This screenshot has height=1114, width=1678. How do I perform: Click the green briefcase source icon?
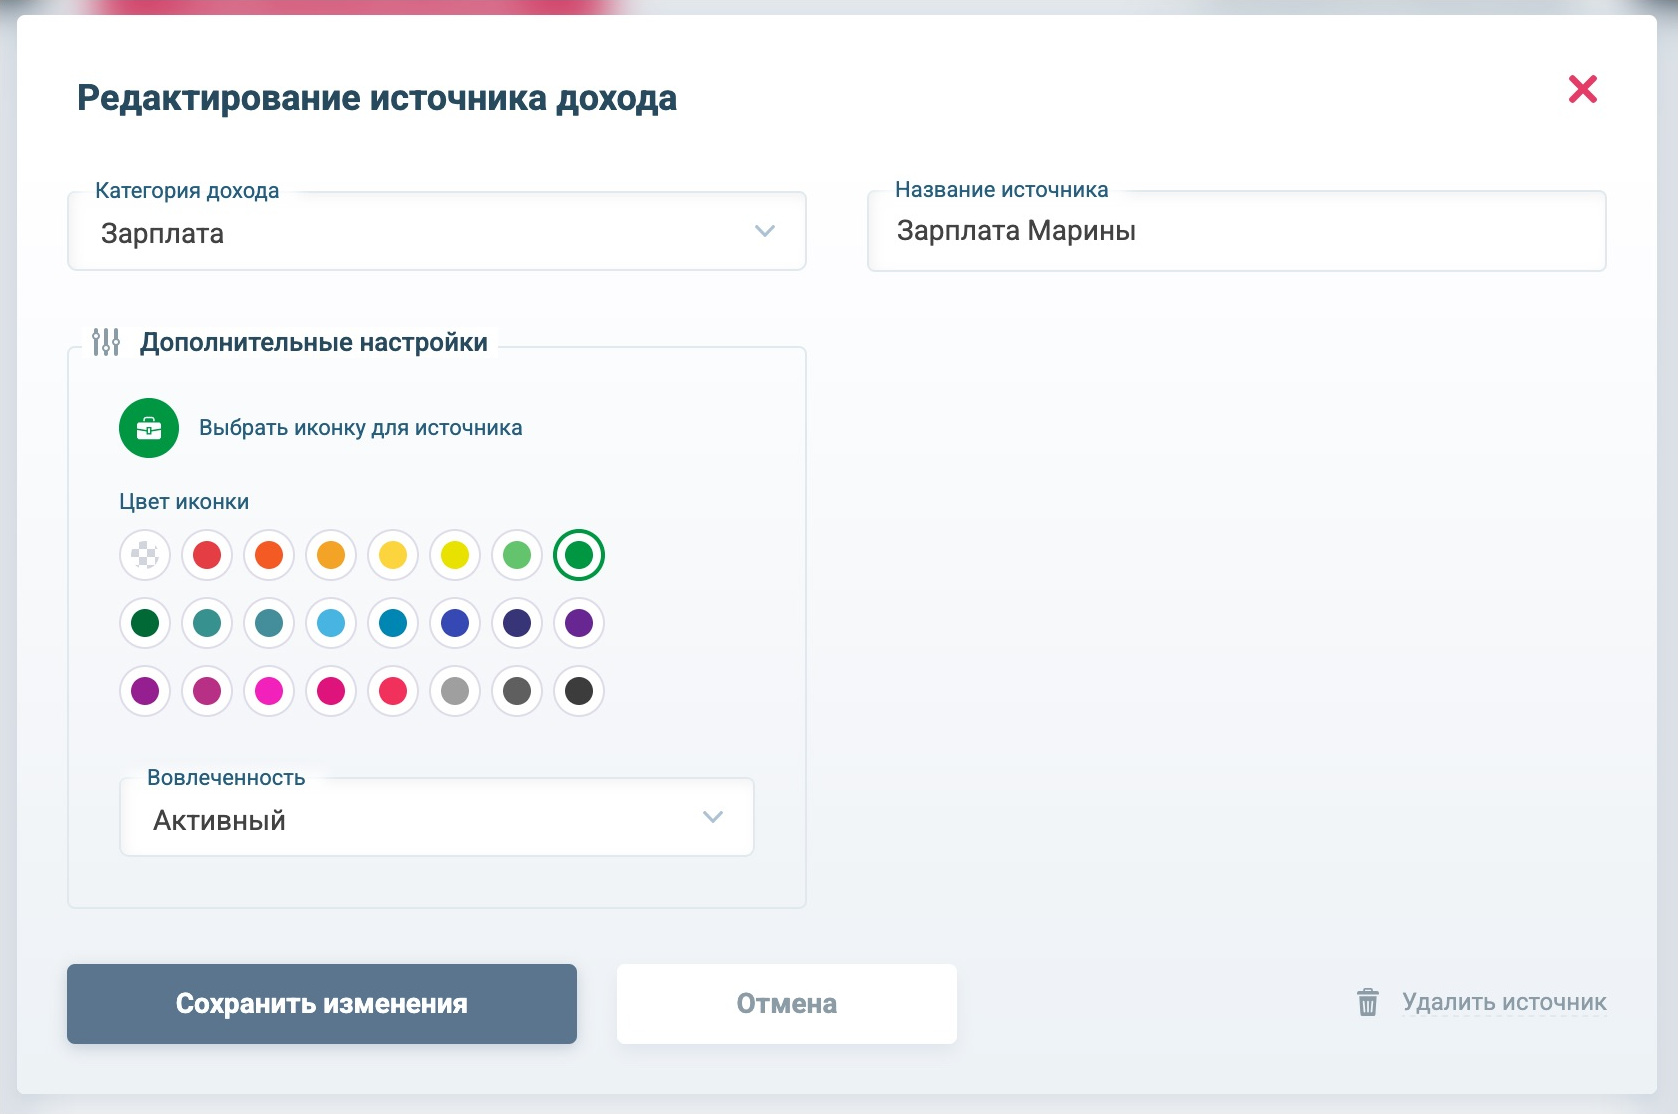(x=149, y=428)
